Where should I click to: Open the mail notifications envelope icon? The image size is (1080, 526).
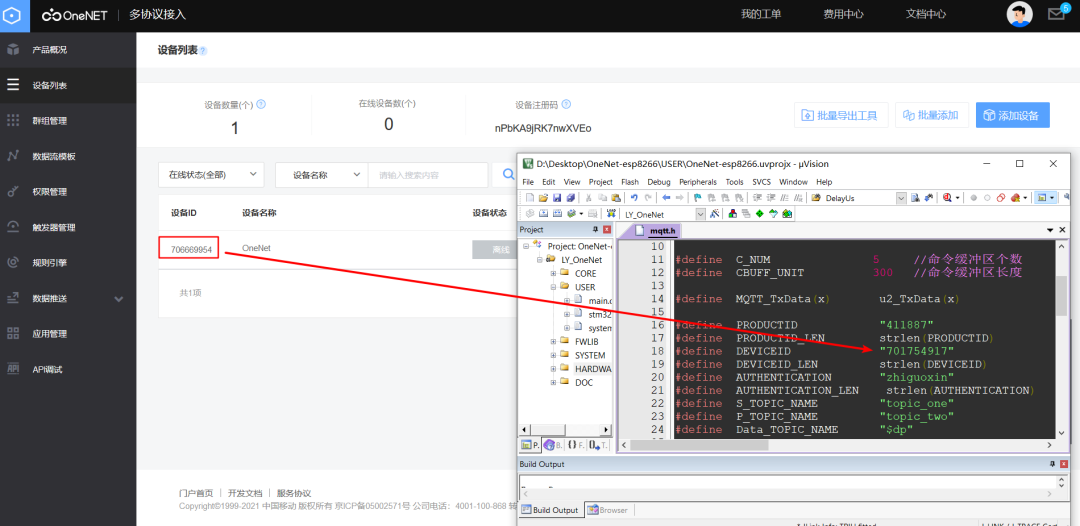click(1056, 14)
